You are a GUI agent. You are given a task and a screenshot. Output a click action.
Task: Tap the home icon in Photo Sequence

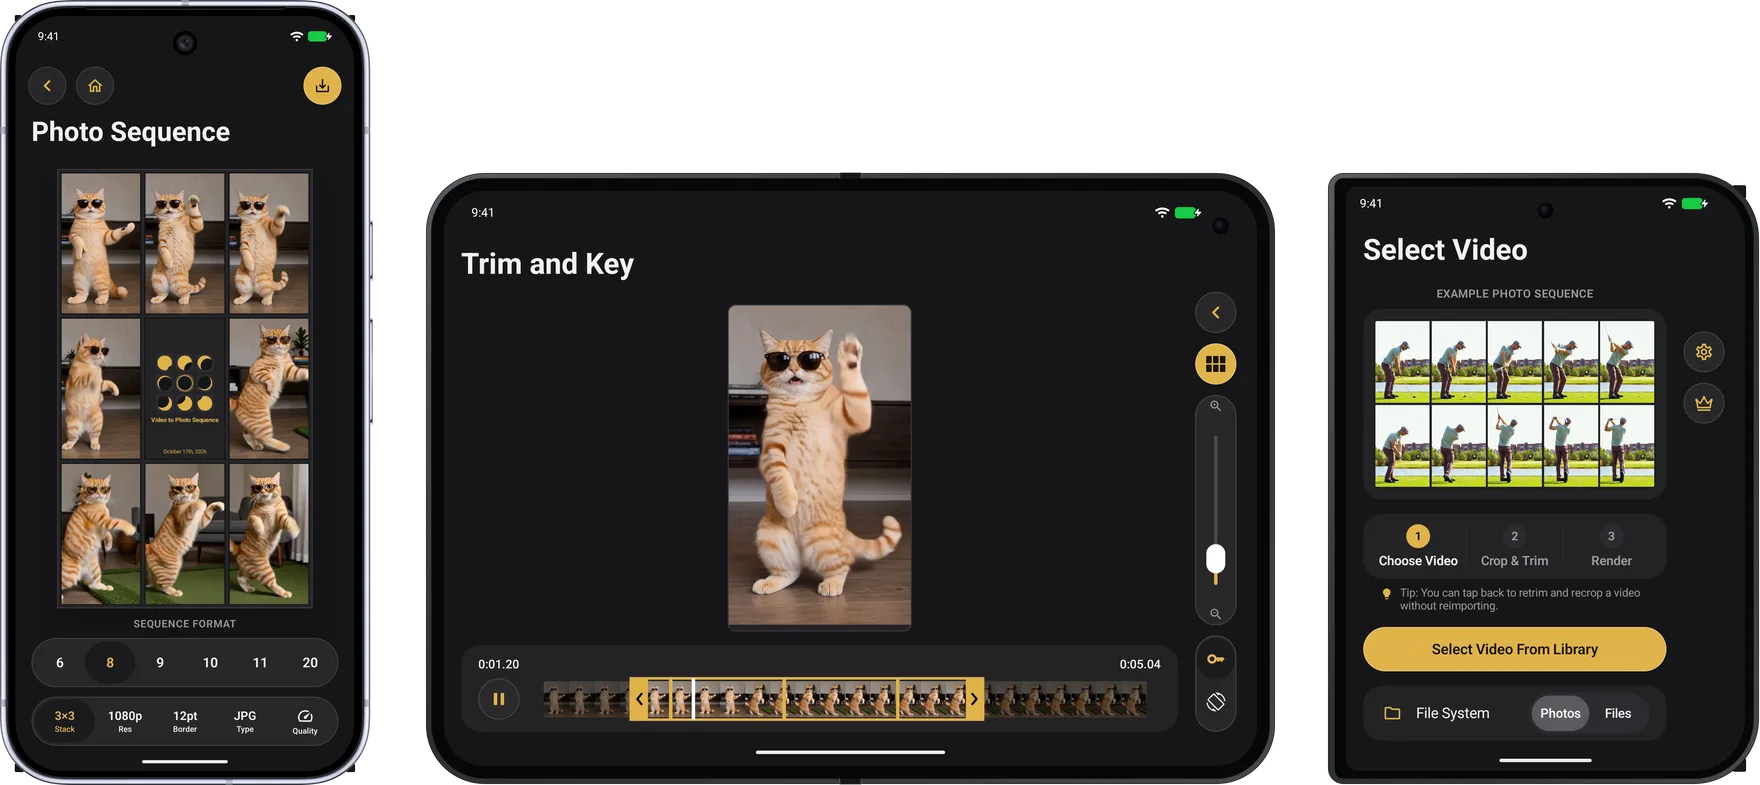tap(95, 86)
